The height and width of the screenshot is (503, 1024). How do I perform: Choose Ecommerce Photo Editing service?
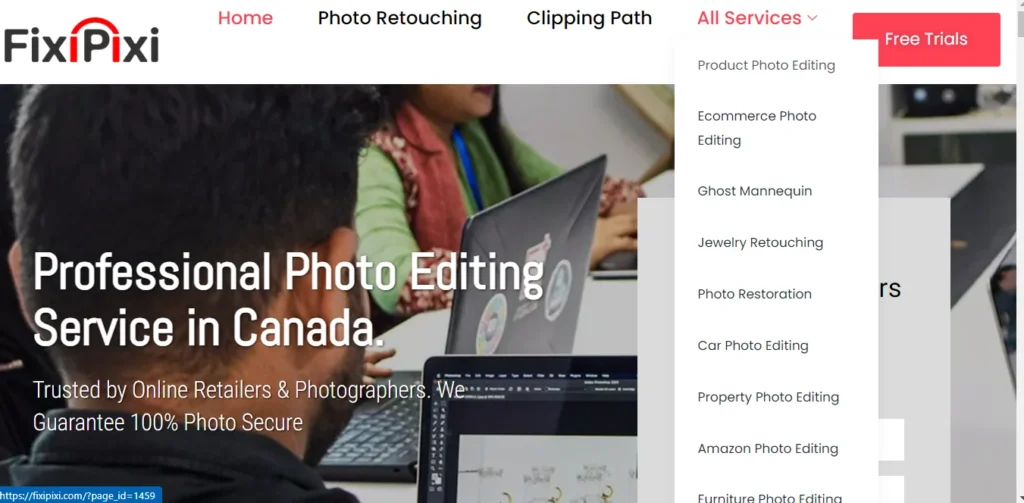(x=757, y=128)
